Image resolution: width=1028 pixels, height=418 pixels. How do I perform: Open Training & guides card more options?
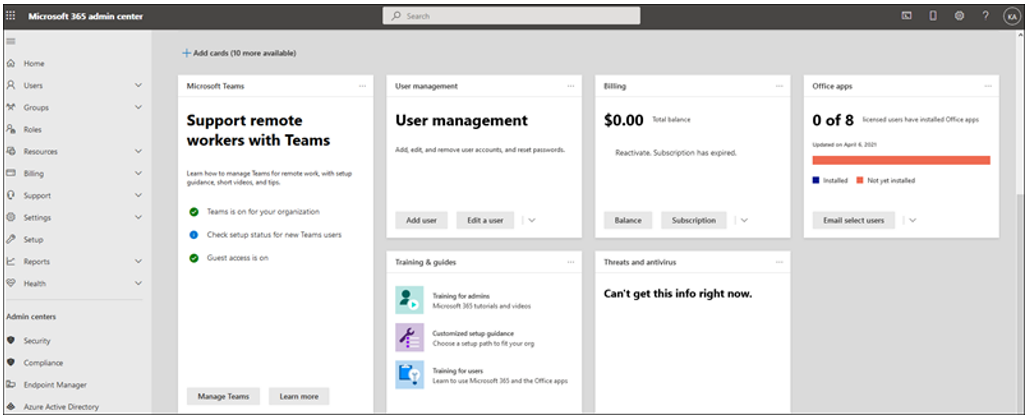point(571,262)
